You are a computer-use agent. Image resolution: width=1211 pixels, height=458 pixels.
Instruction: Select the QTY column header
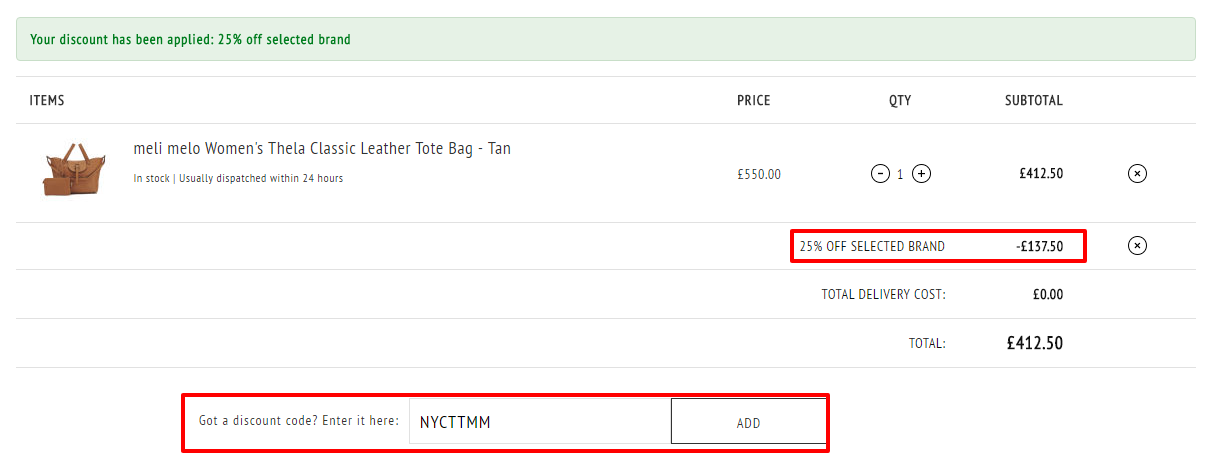[900, 100]
